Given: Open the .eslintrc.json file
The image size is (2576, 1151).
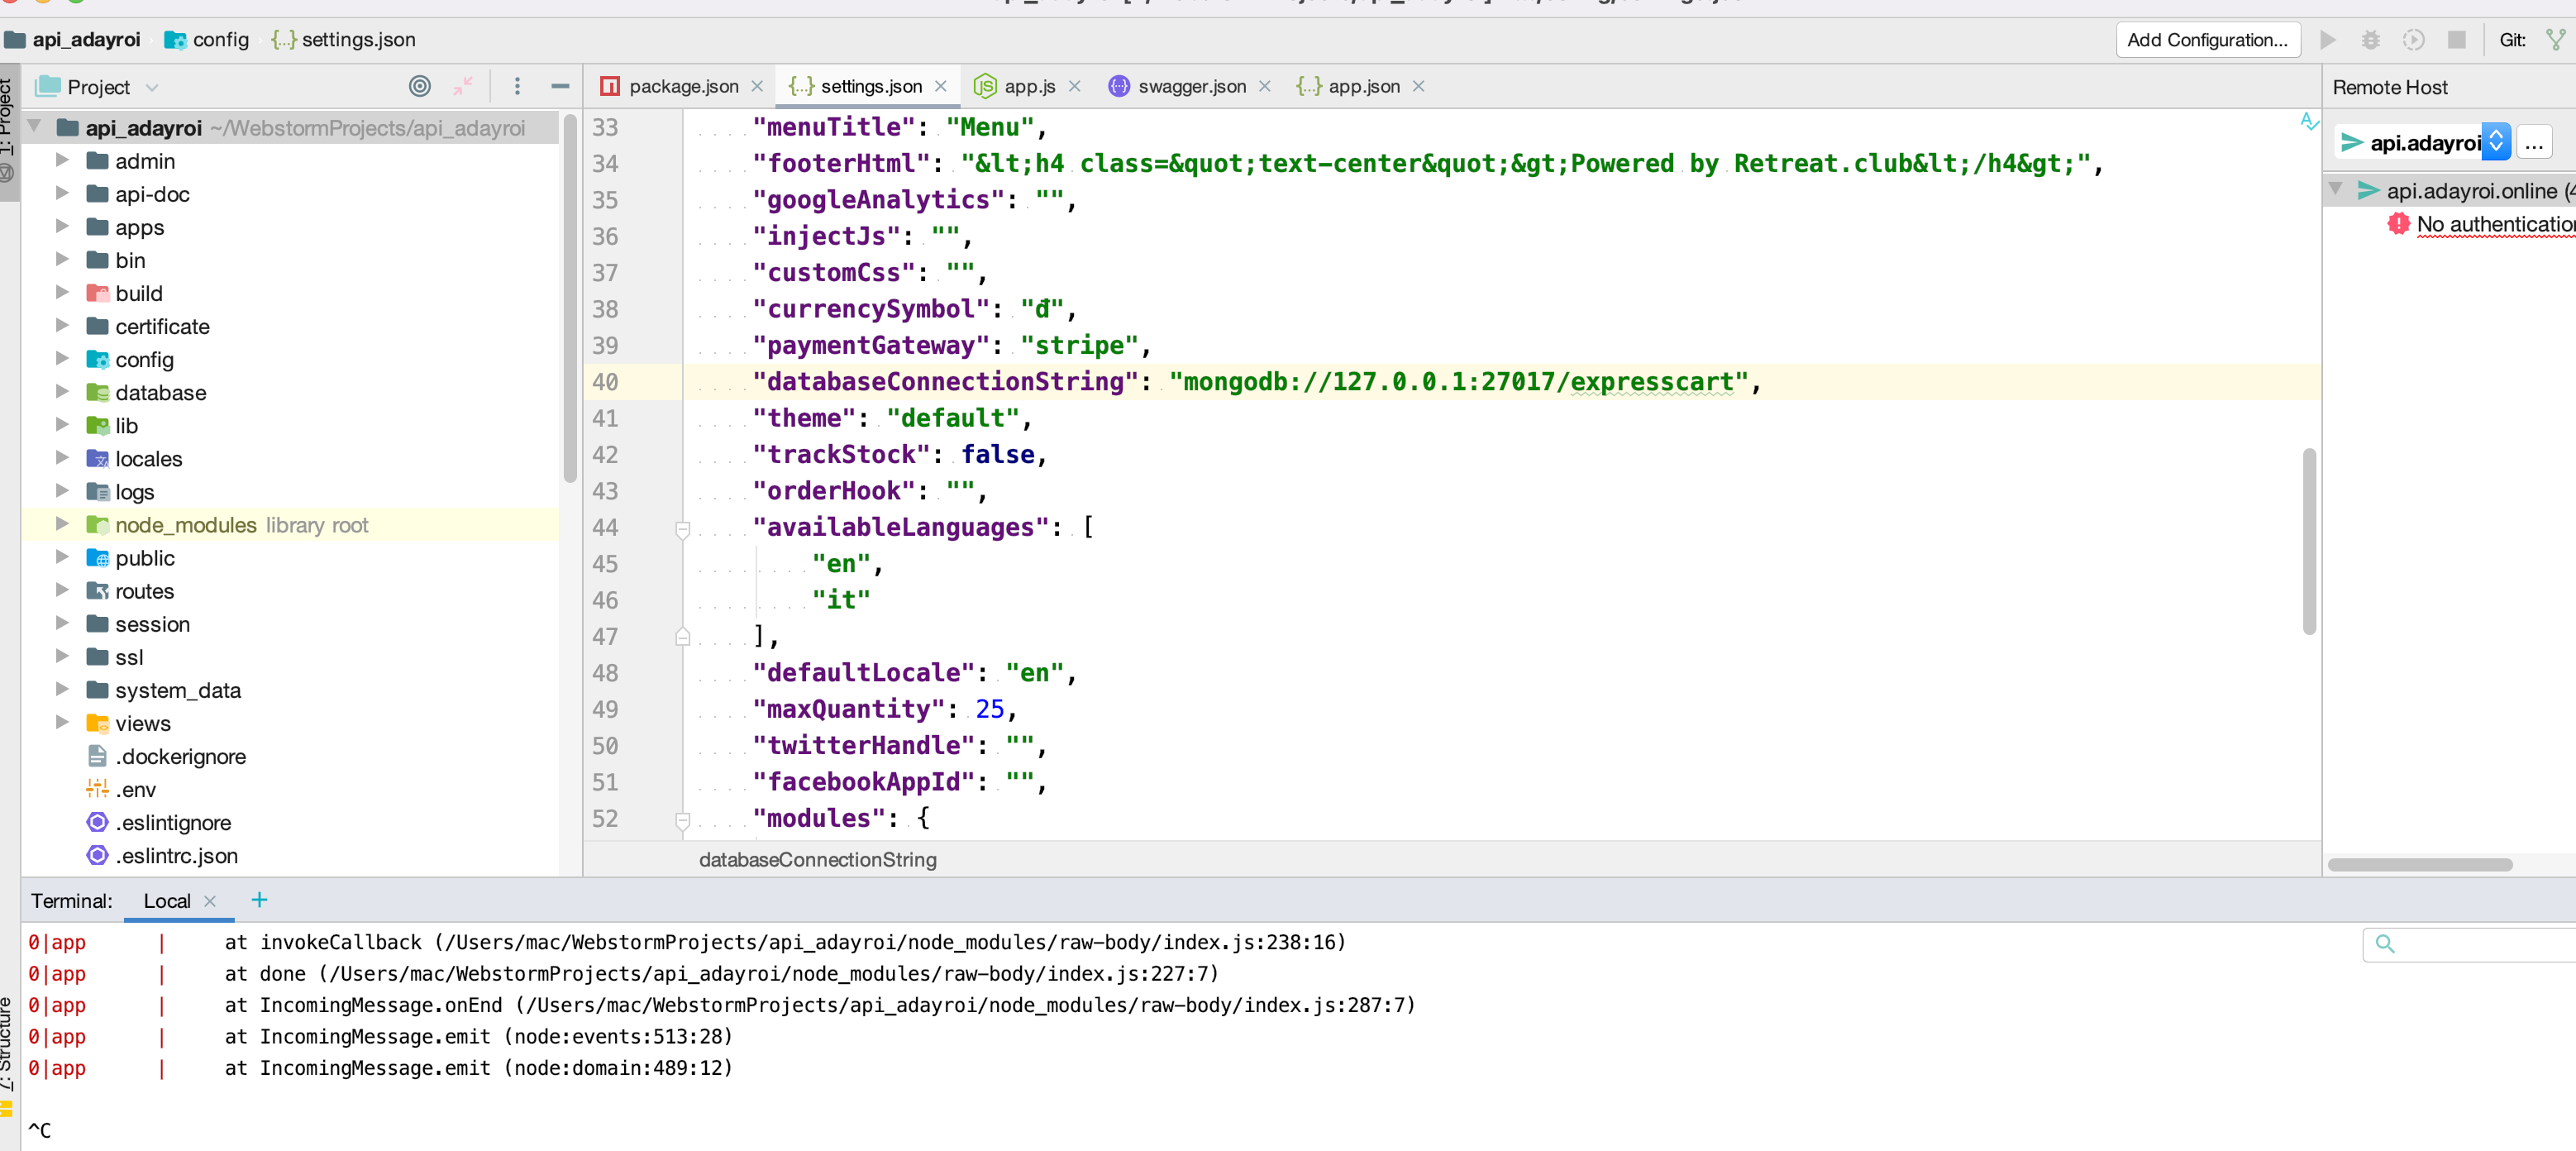Looking at the screenshot, I should (176, 856).
